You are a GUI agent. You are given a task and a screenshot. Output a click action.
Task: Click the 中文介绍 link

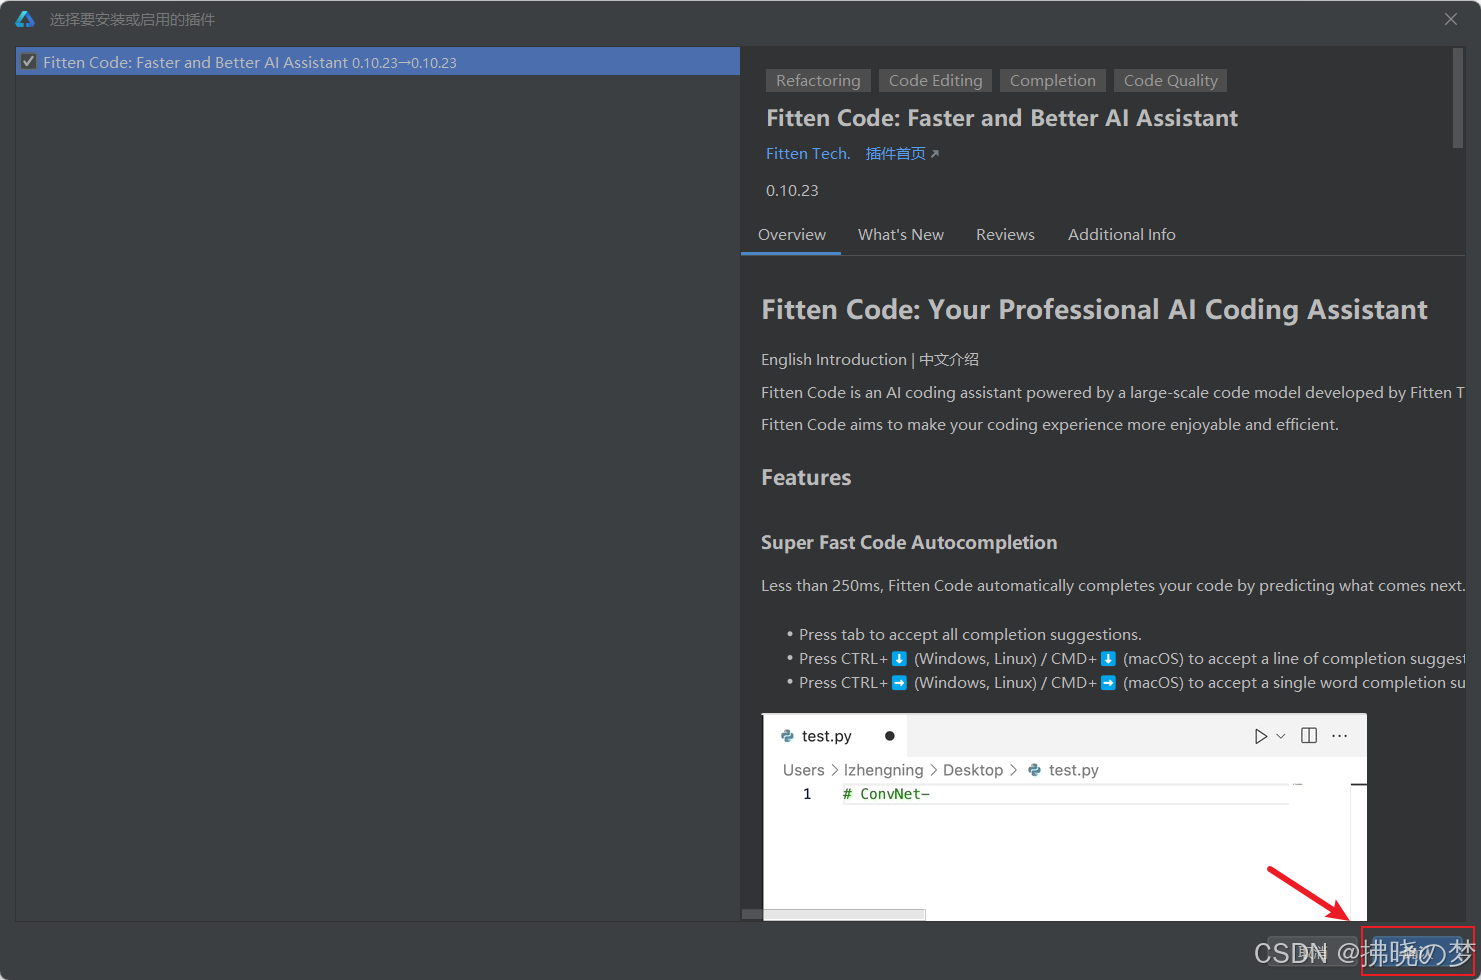948,359
